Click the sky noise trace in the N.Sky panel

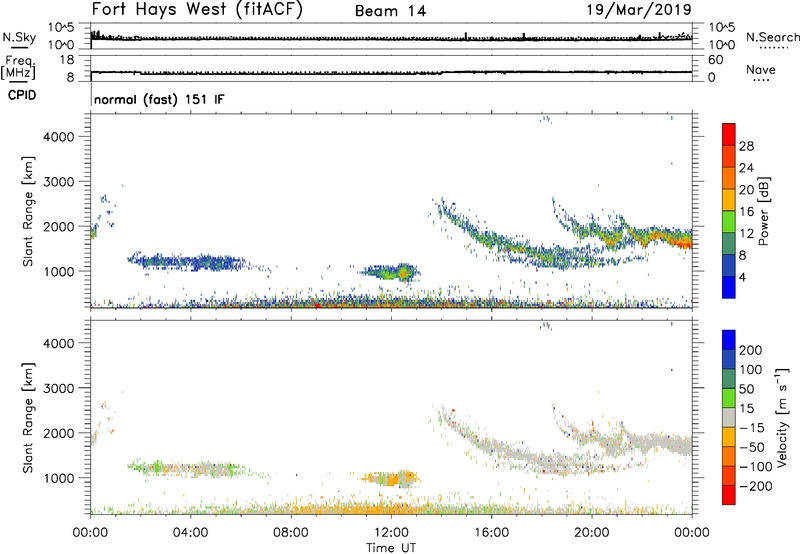[x=391, y=38]
